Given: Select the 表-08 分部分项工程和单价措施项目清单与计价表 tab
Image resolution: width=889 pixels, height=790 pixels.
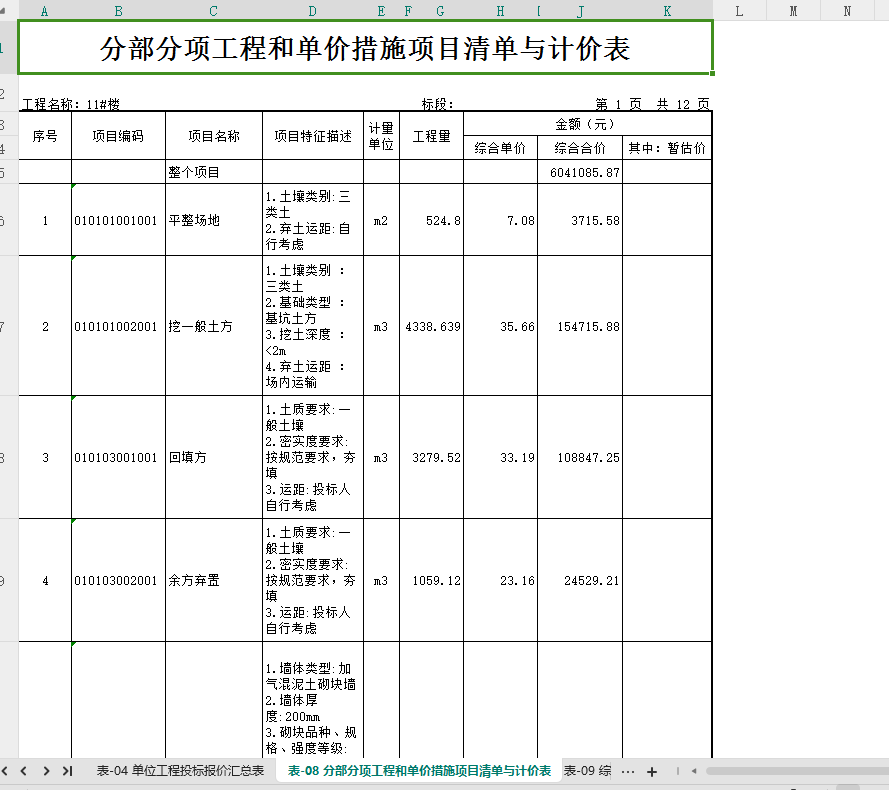Looking at the screenshot, I should click(x=420, y=771).
